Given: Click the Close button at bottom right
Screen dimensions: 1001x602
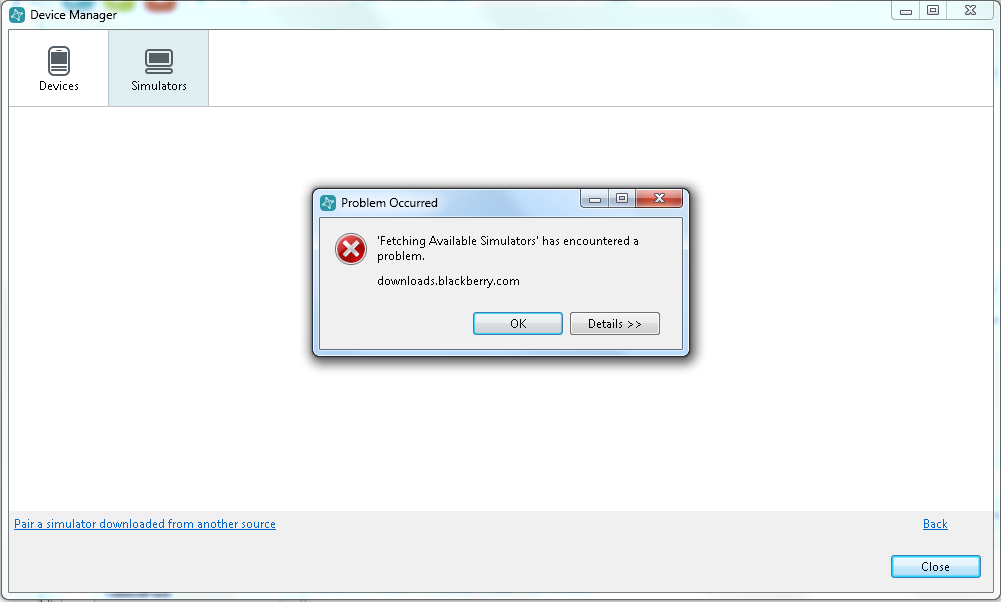Looking at the screenshot, I should [935, 566].
